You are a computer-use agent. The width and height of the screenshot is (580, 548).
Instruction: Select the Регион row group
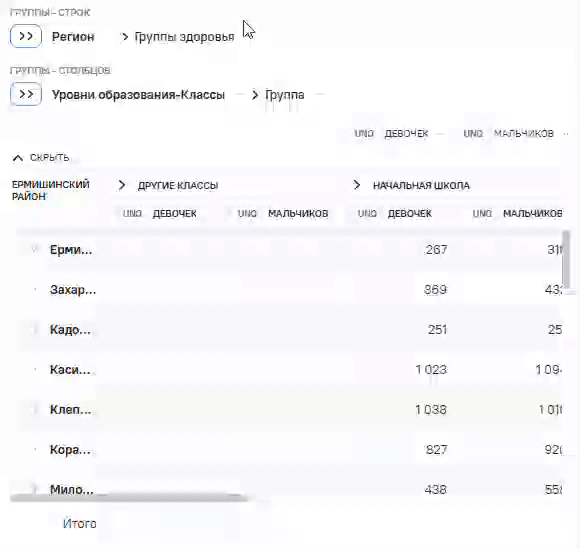tap(73, 37)
